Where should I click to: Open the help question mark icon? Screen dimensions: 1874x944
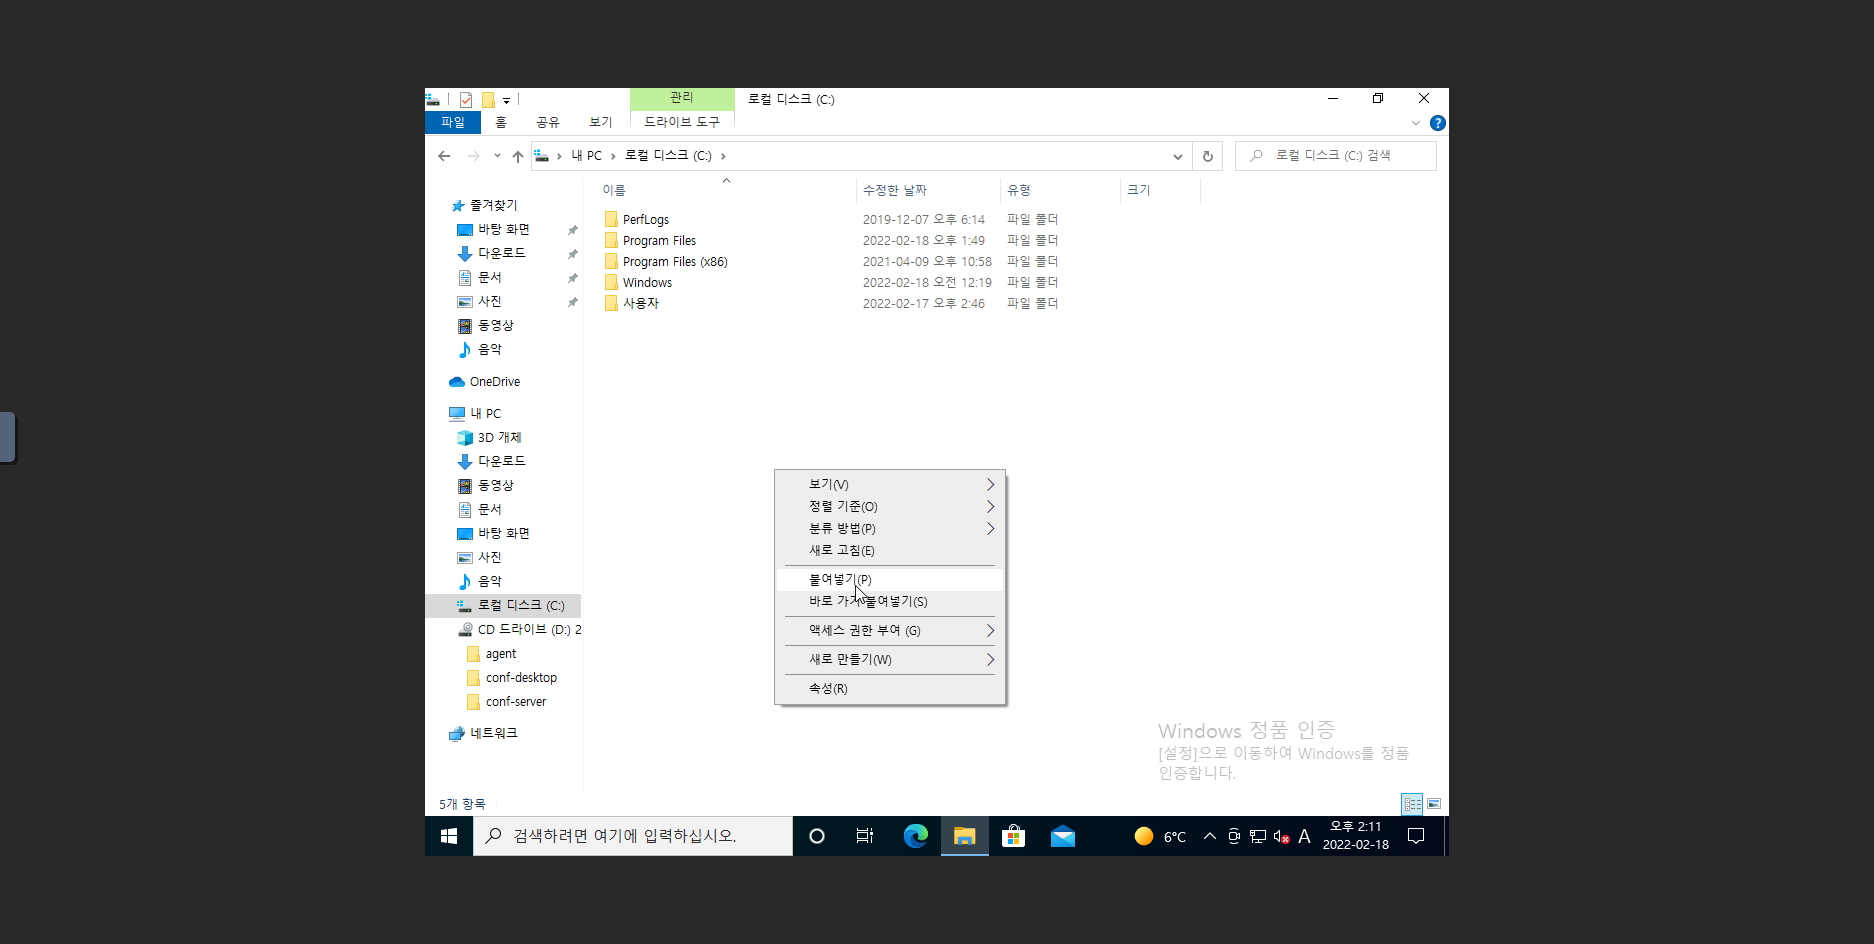click(1437, 123)
